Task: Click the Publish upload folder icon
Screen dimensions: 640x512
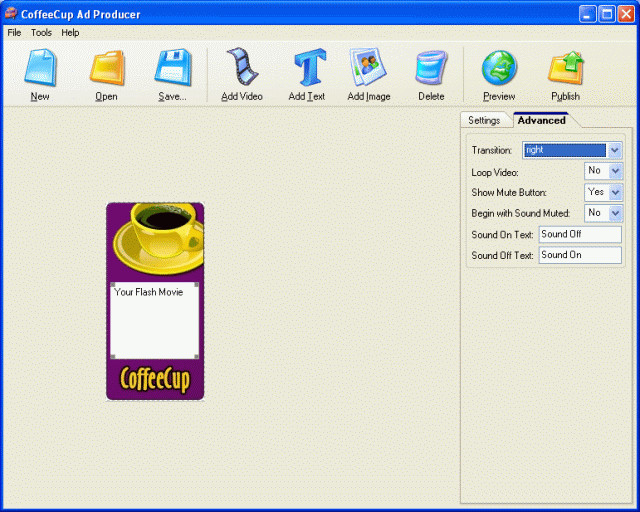Action: [x=566, y=67]
